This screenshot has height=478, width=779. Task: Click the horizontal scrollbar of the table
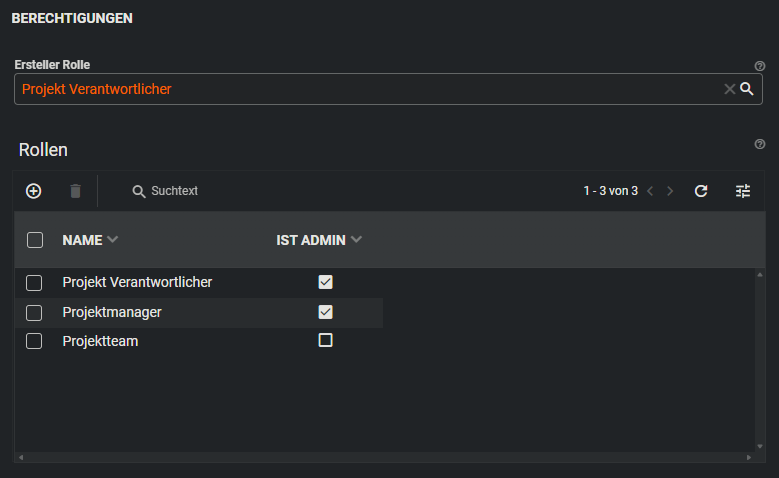click(x=384, y=457)
